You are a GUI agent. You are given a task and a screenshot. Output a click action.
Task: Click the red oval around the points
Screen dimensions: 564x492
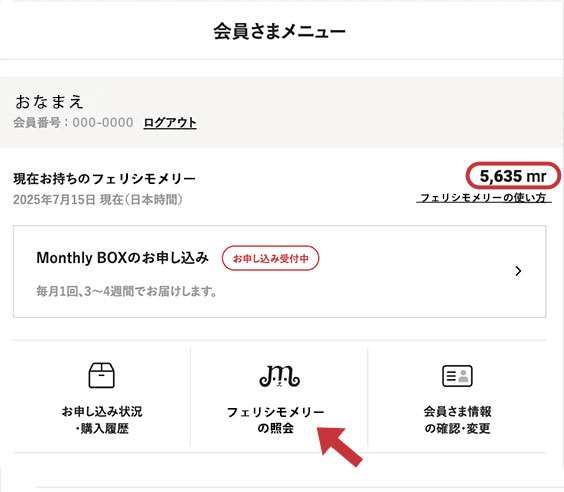click(x=513, y=176)
